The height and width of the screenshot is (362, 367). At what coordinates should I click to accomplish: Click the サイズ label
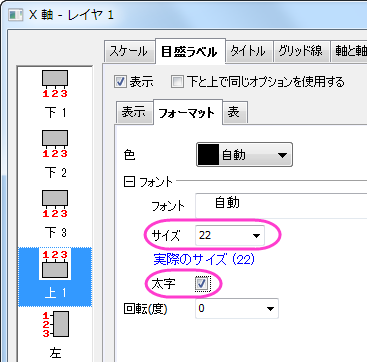point(166,236)
